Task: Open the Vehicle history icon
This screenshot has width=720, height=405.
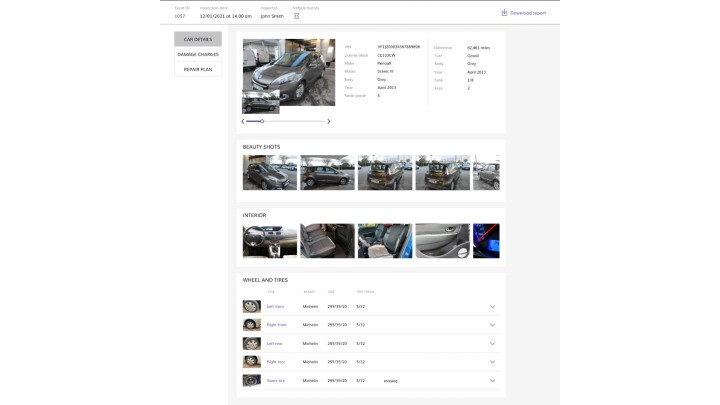Action: tap(297, 16)
